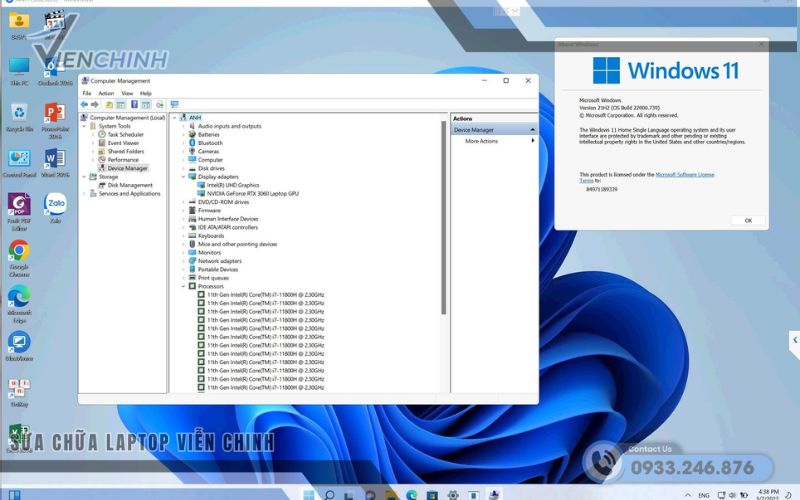This screenshot has height=500, width=800.
Task: Select IDE ATA/ATAPI controllers category
Action: 228,228
